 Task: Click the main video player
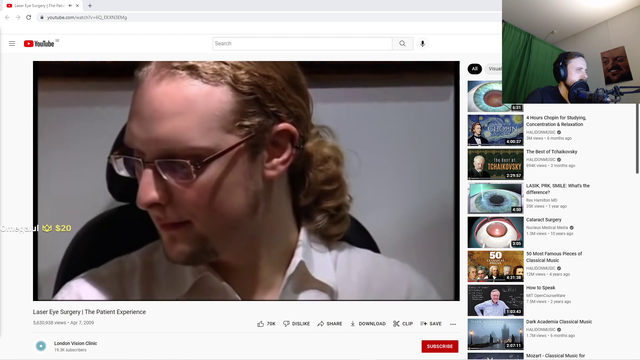(246, 181)
